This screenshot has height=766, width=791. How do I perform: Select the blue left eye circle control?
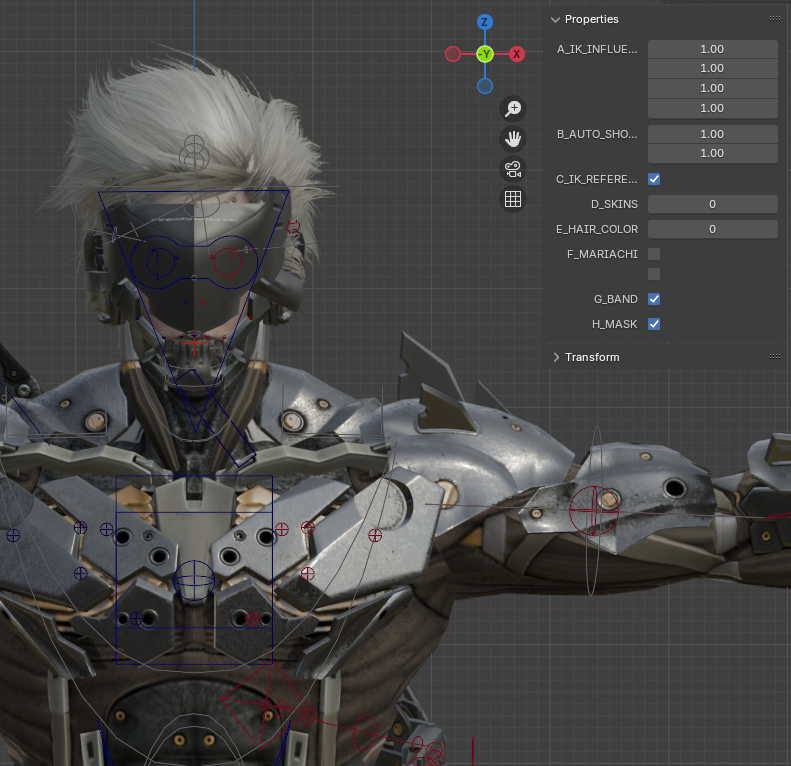point(160,263)
